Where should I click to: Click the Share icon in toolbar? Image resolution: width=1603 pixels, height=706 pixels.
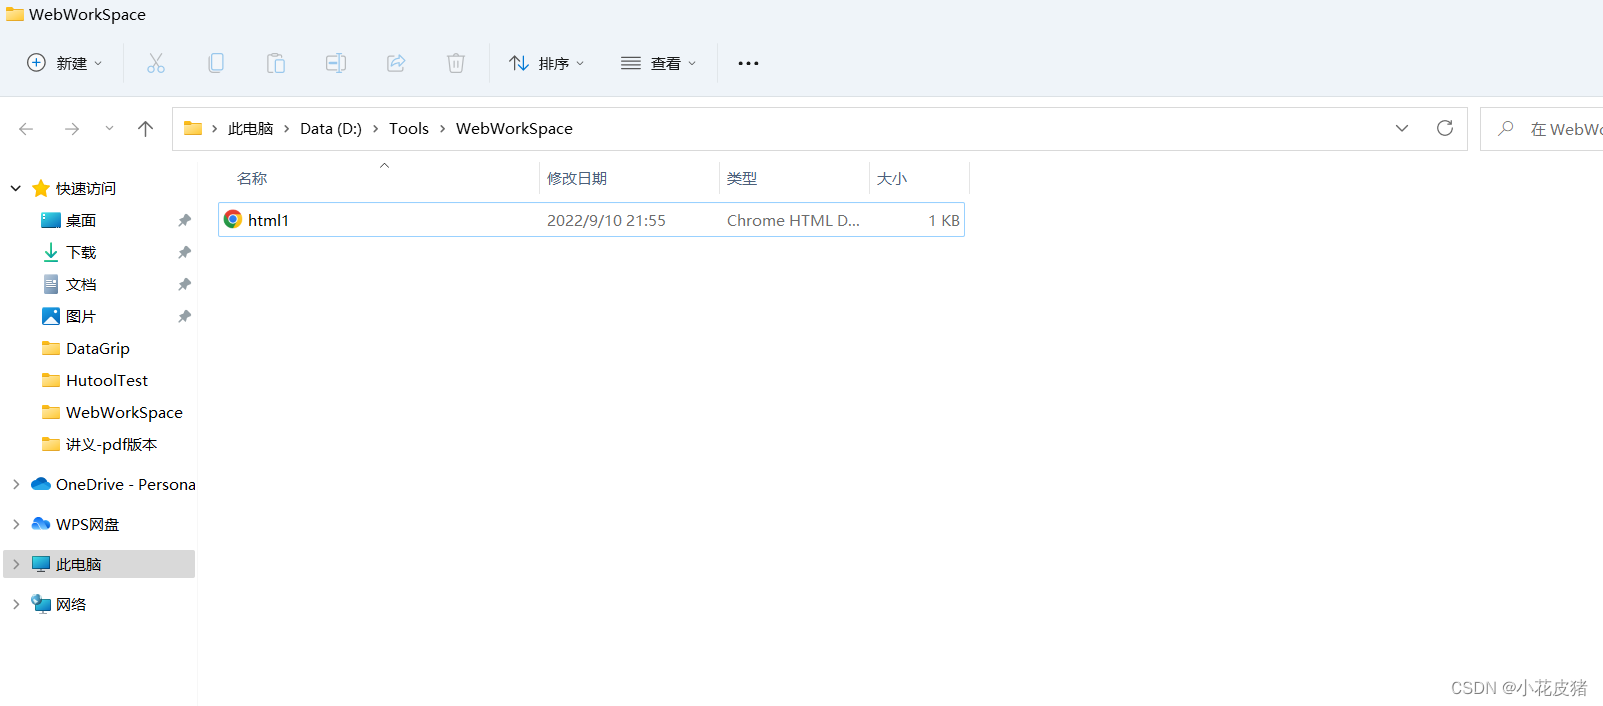tap(396, 63)
